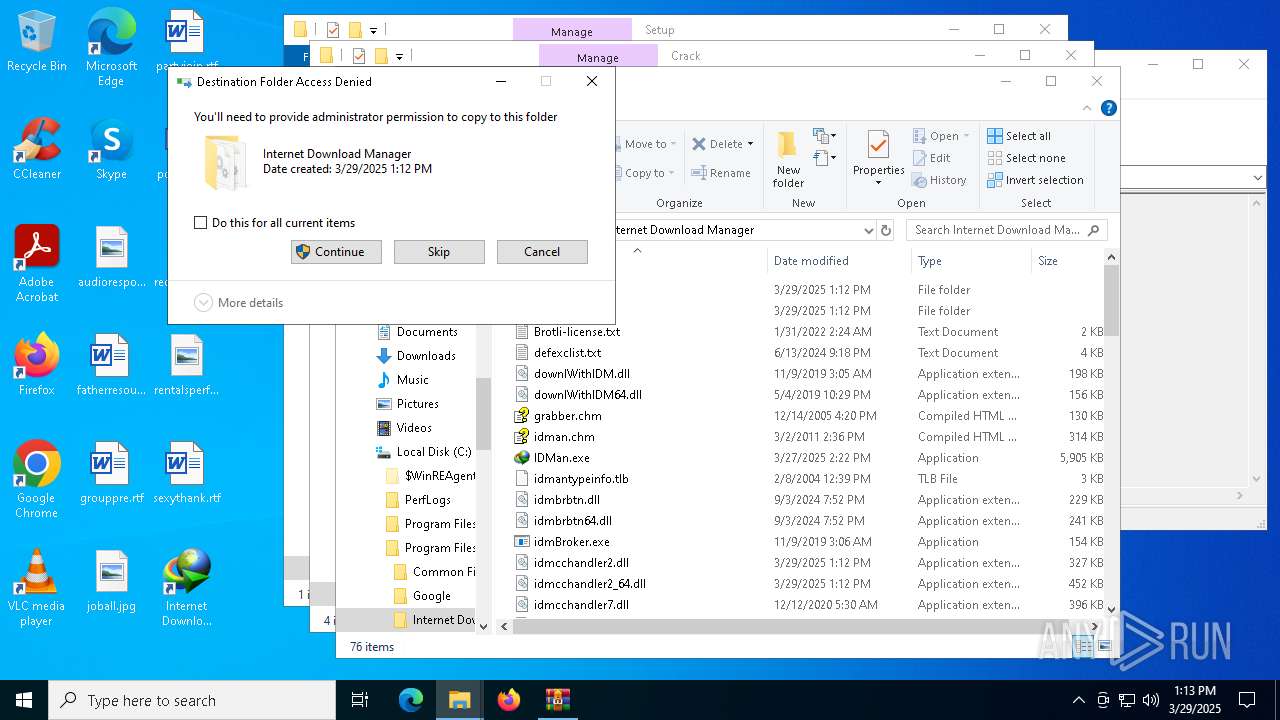Create a New folder from ribbon

click(788, 158)
